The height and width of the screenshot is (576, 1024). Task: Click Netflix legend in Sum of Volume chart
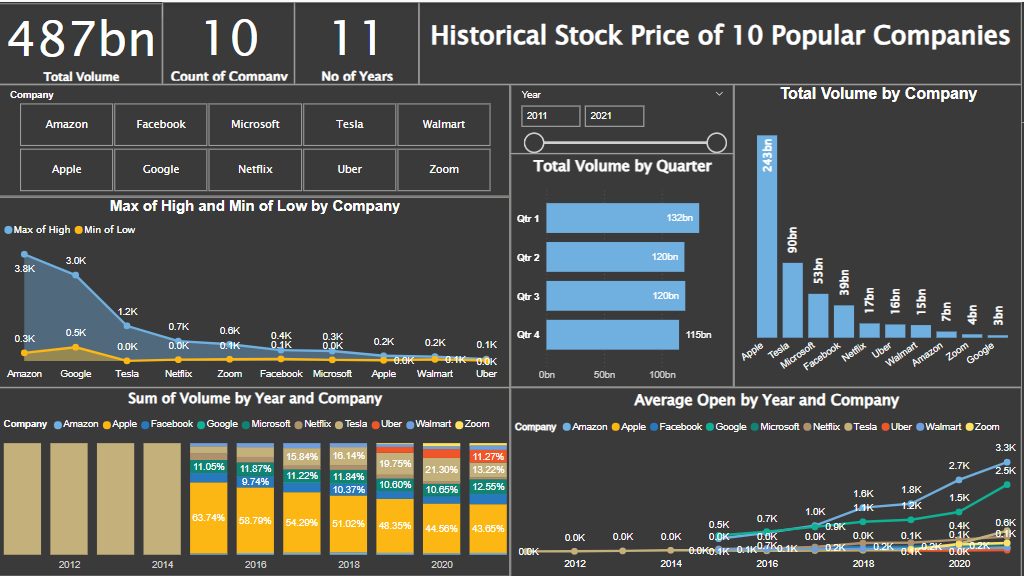coord(313,424)
